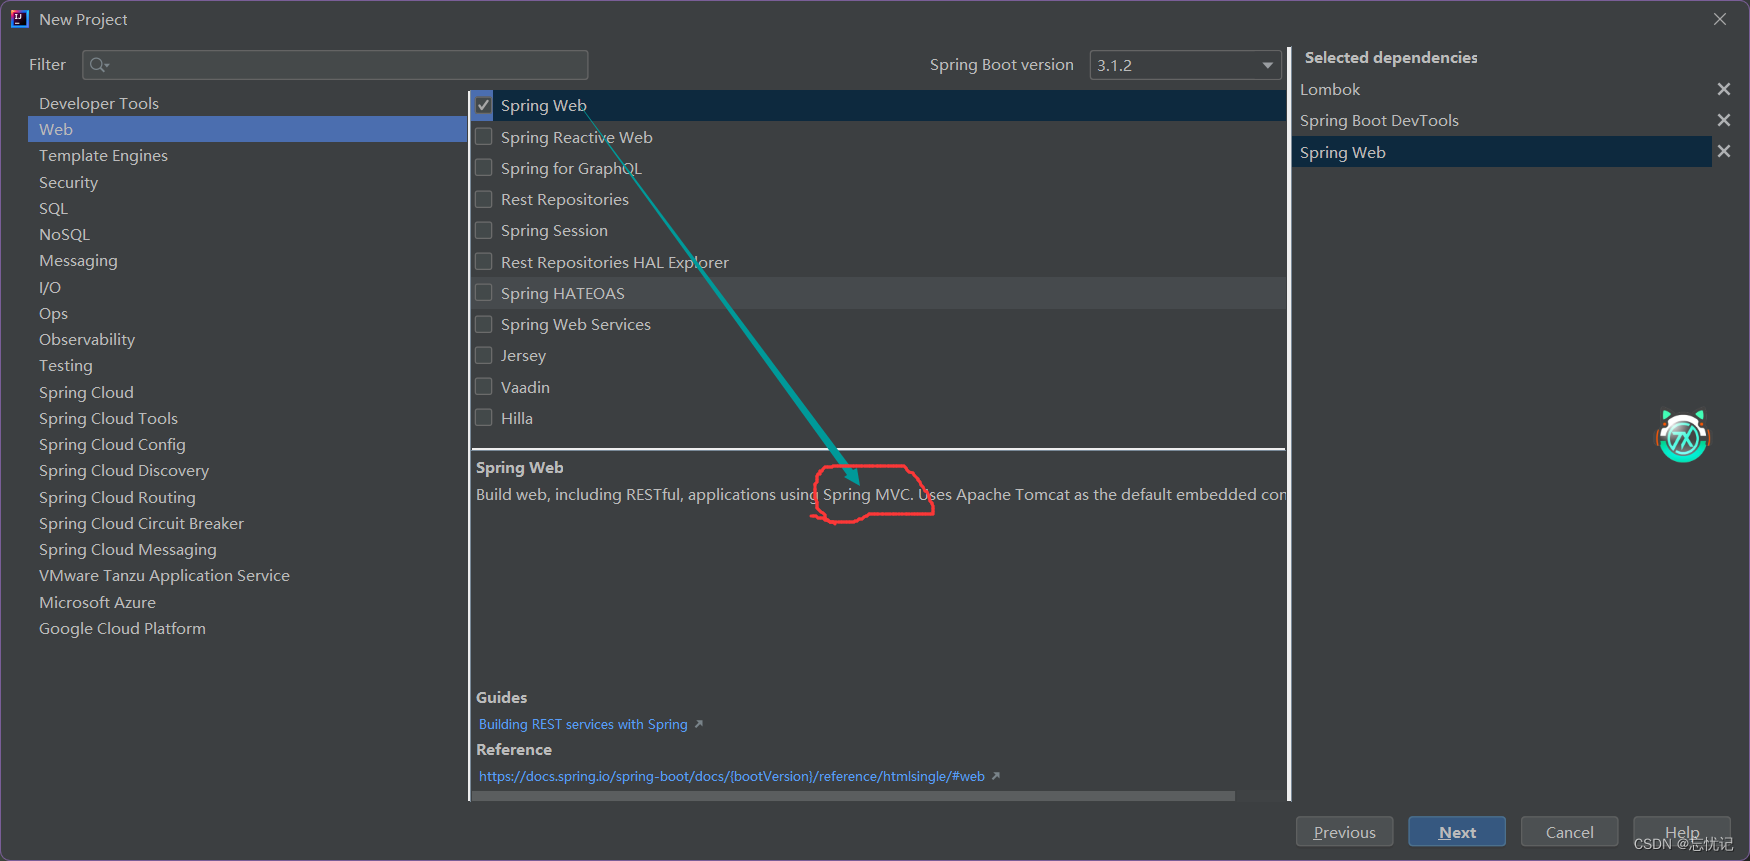Image resolution: width=1750 pixels, height=861 pixels.
Task: Select the Developer Tools category
Action: (x=99, y=103)
